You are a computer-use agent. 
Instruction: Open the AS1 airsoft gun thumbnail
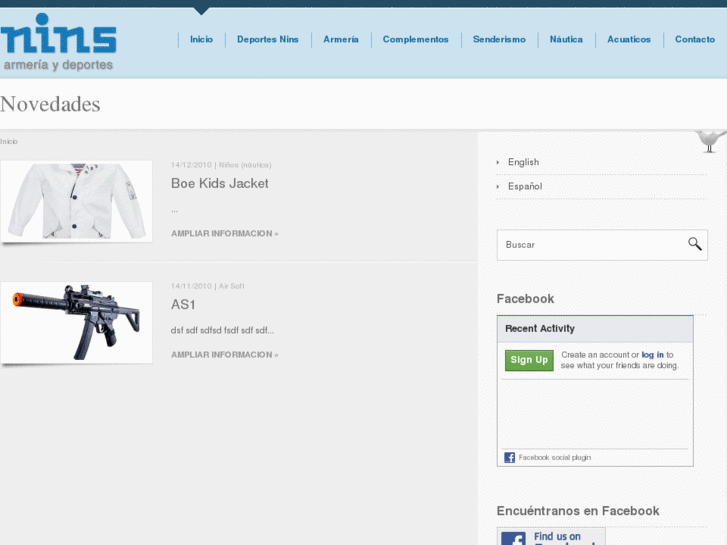point(77,322)
